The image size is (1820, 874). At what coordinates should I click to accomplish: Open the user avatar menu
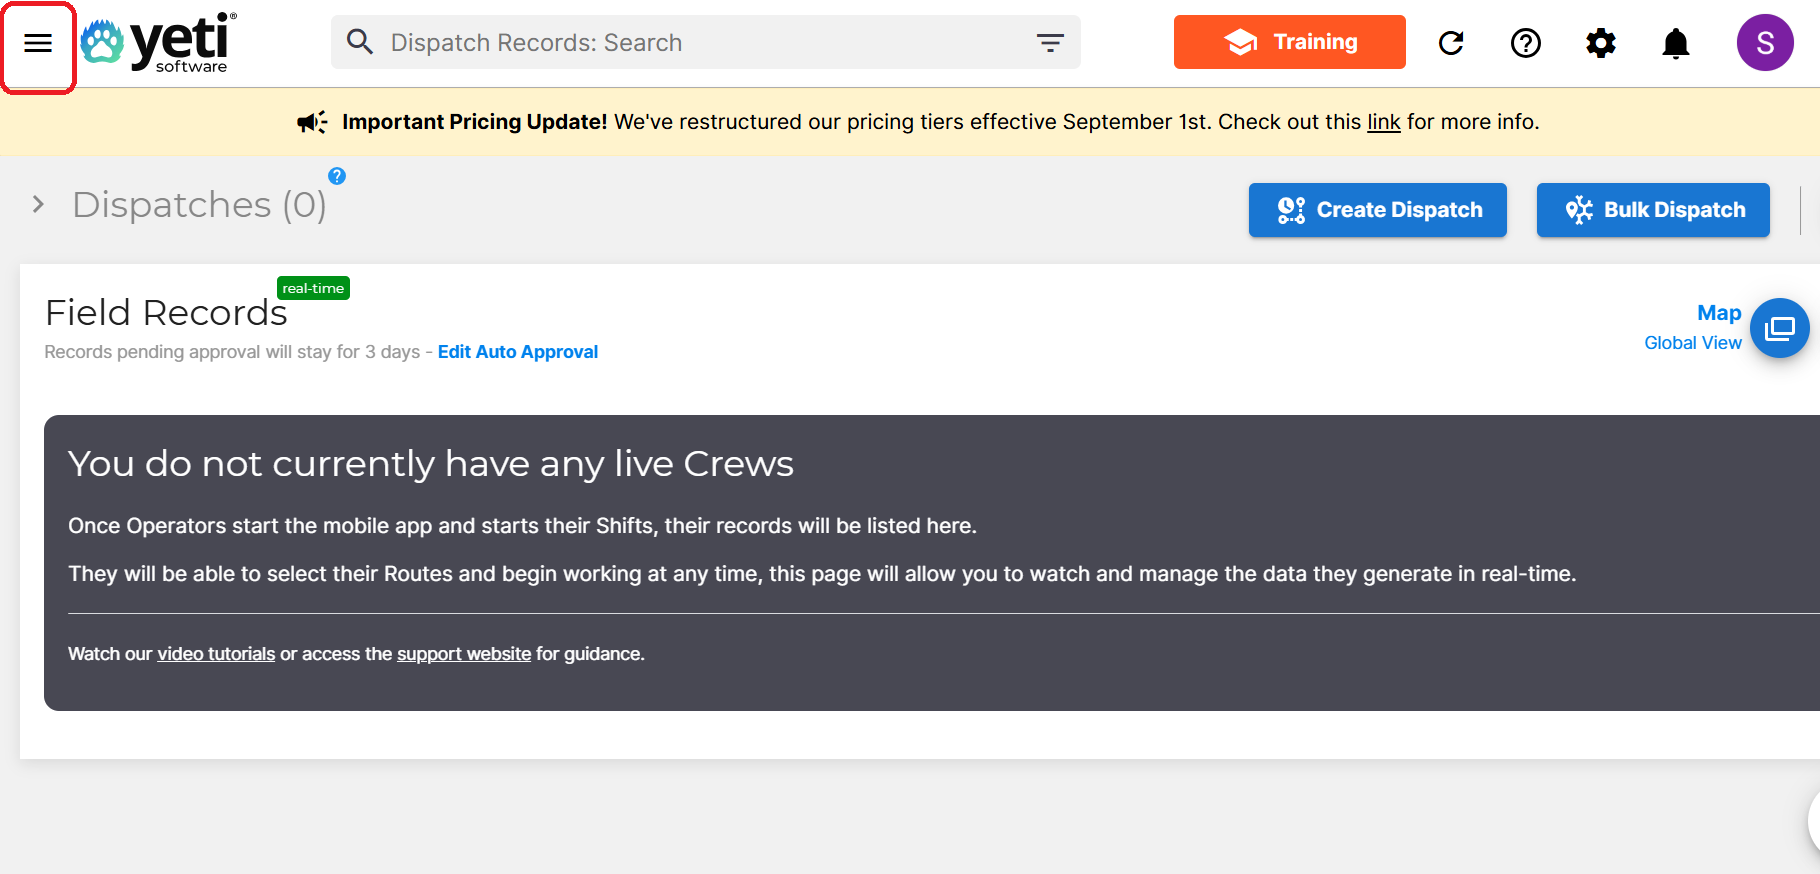point(1764,43)
